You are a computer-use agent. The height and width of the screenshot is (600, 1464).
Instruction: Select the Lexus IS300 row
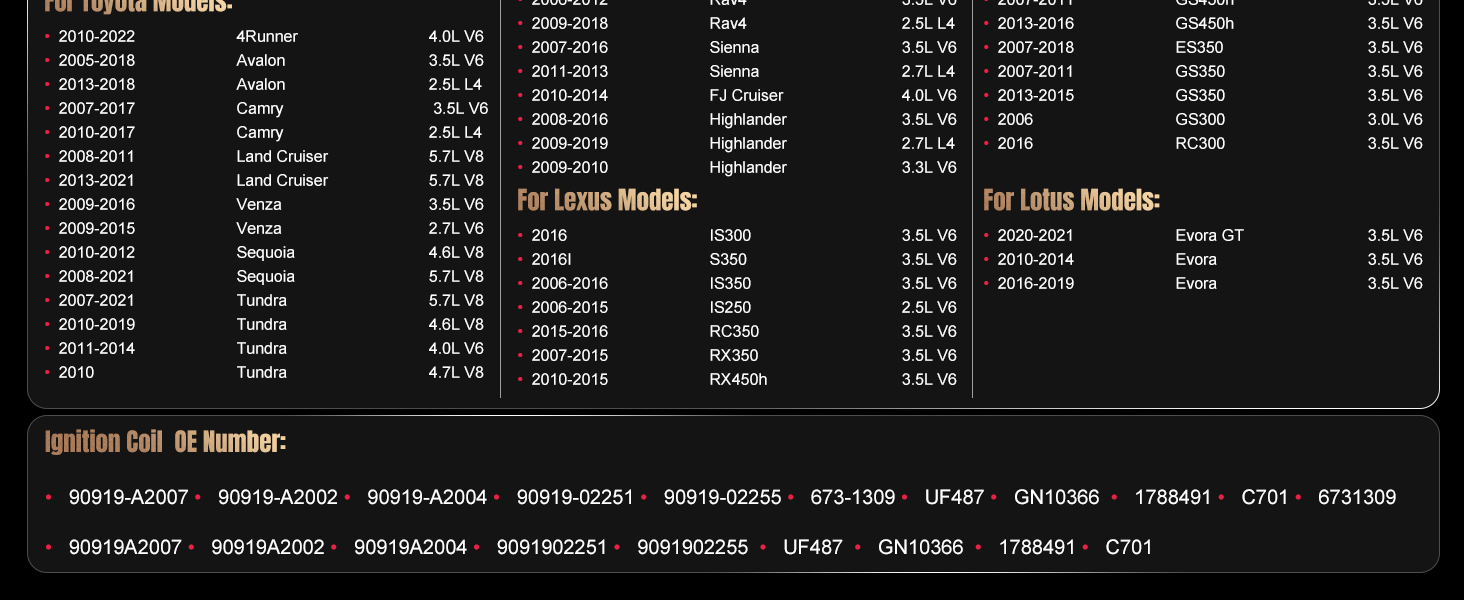tap(730, 236)
